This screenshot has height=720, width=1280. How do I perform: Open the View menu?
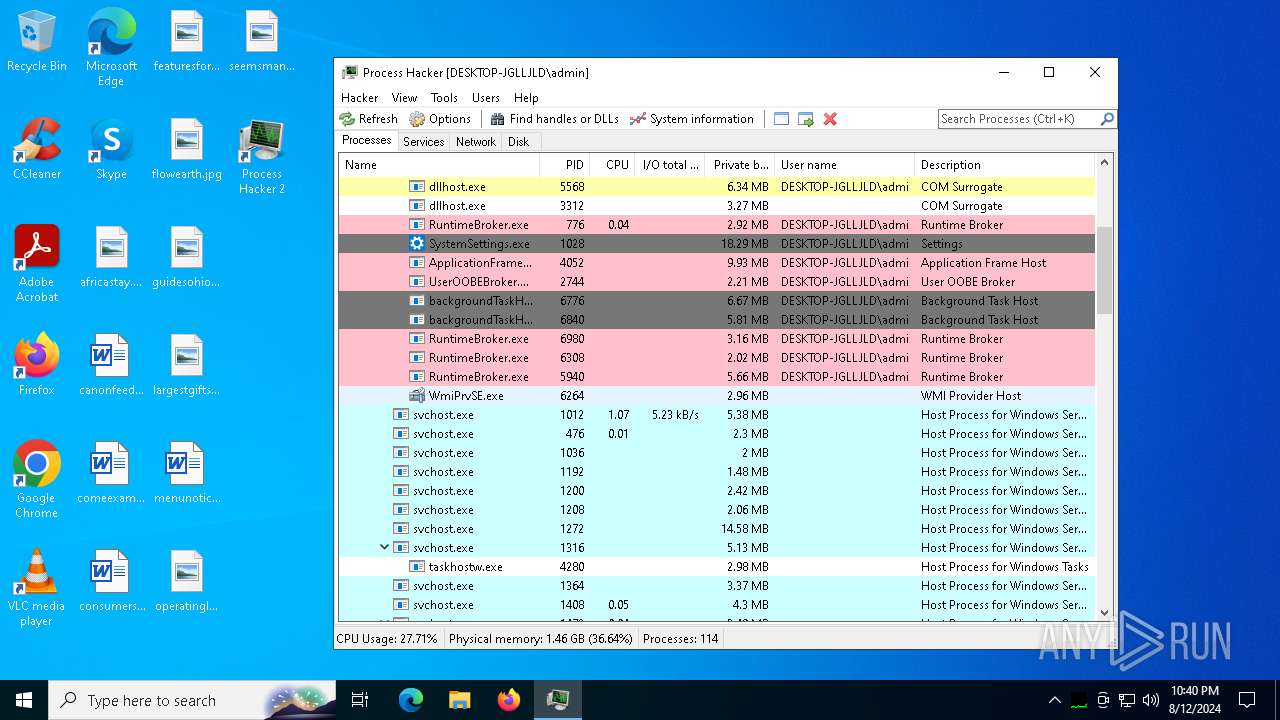coord(404,98)
